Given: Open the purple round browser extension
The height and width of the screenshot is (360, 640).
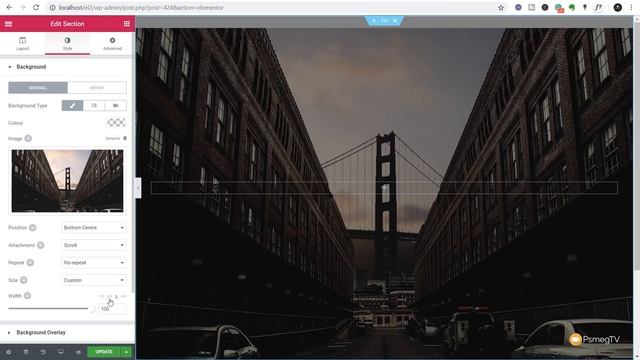Looking at the screenshot, I should (x=518, y=7).
